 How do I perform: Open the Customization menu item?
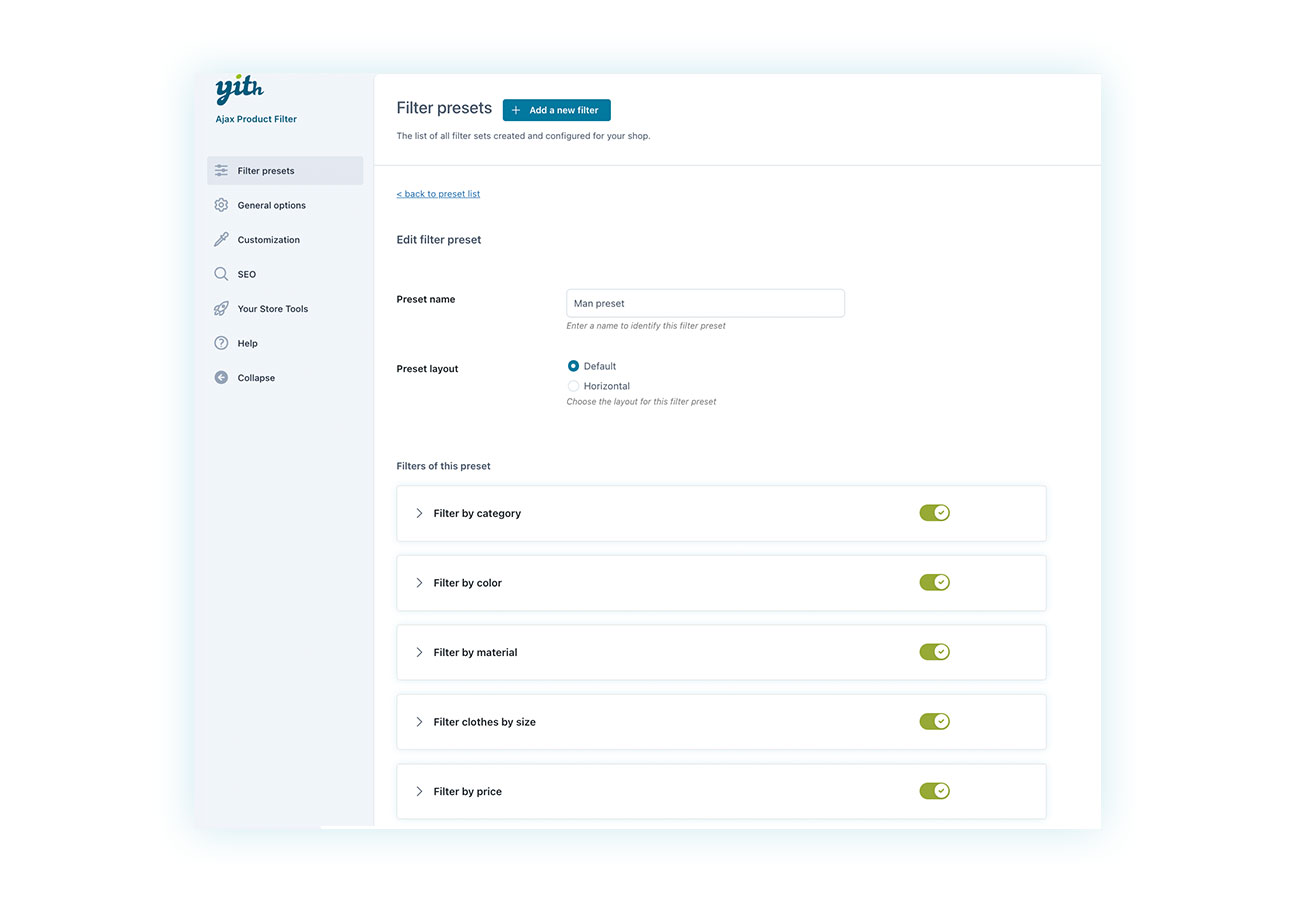[x=269, y=240]
